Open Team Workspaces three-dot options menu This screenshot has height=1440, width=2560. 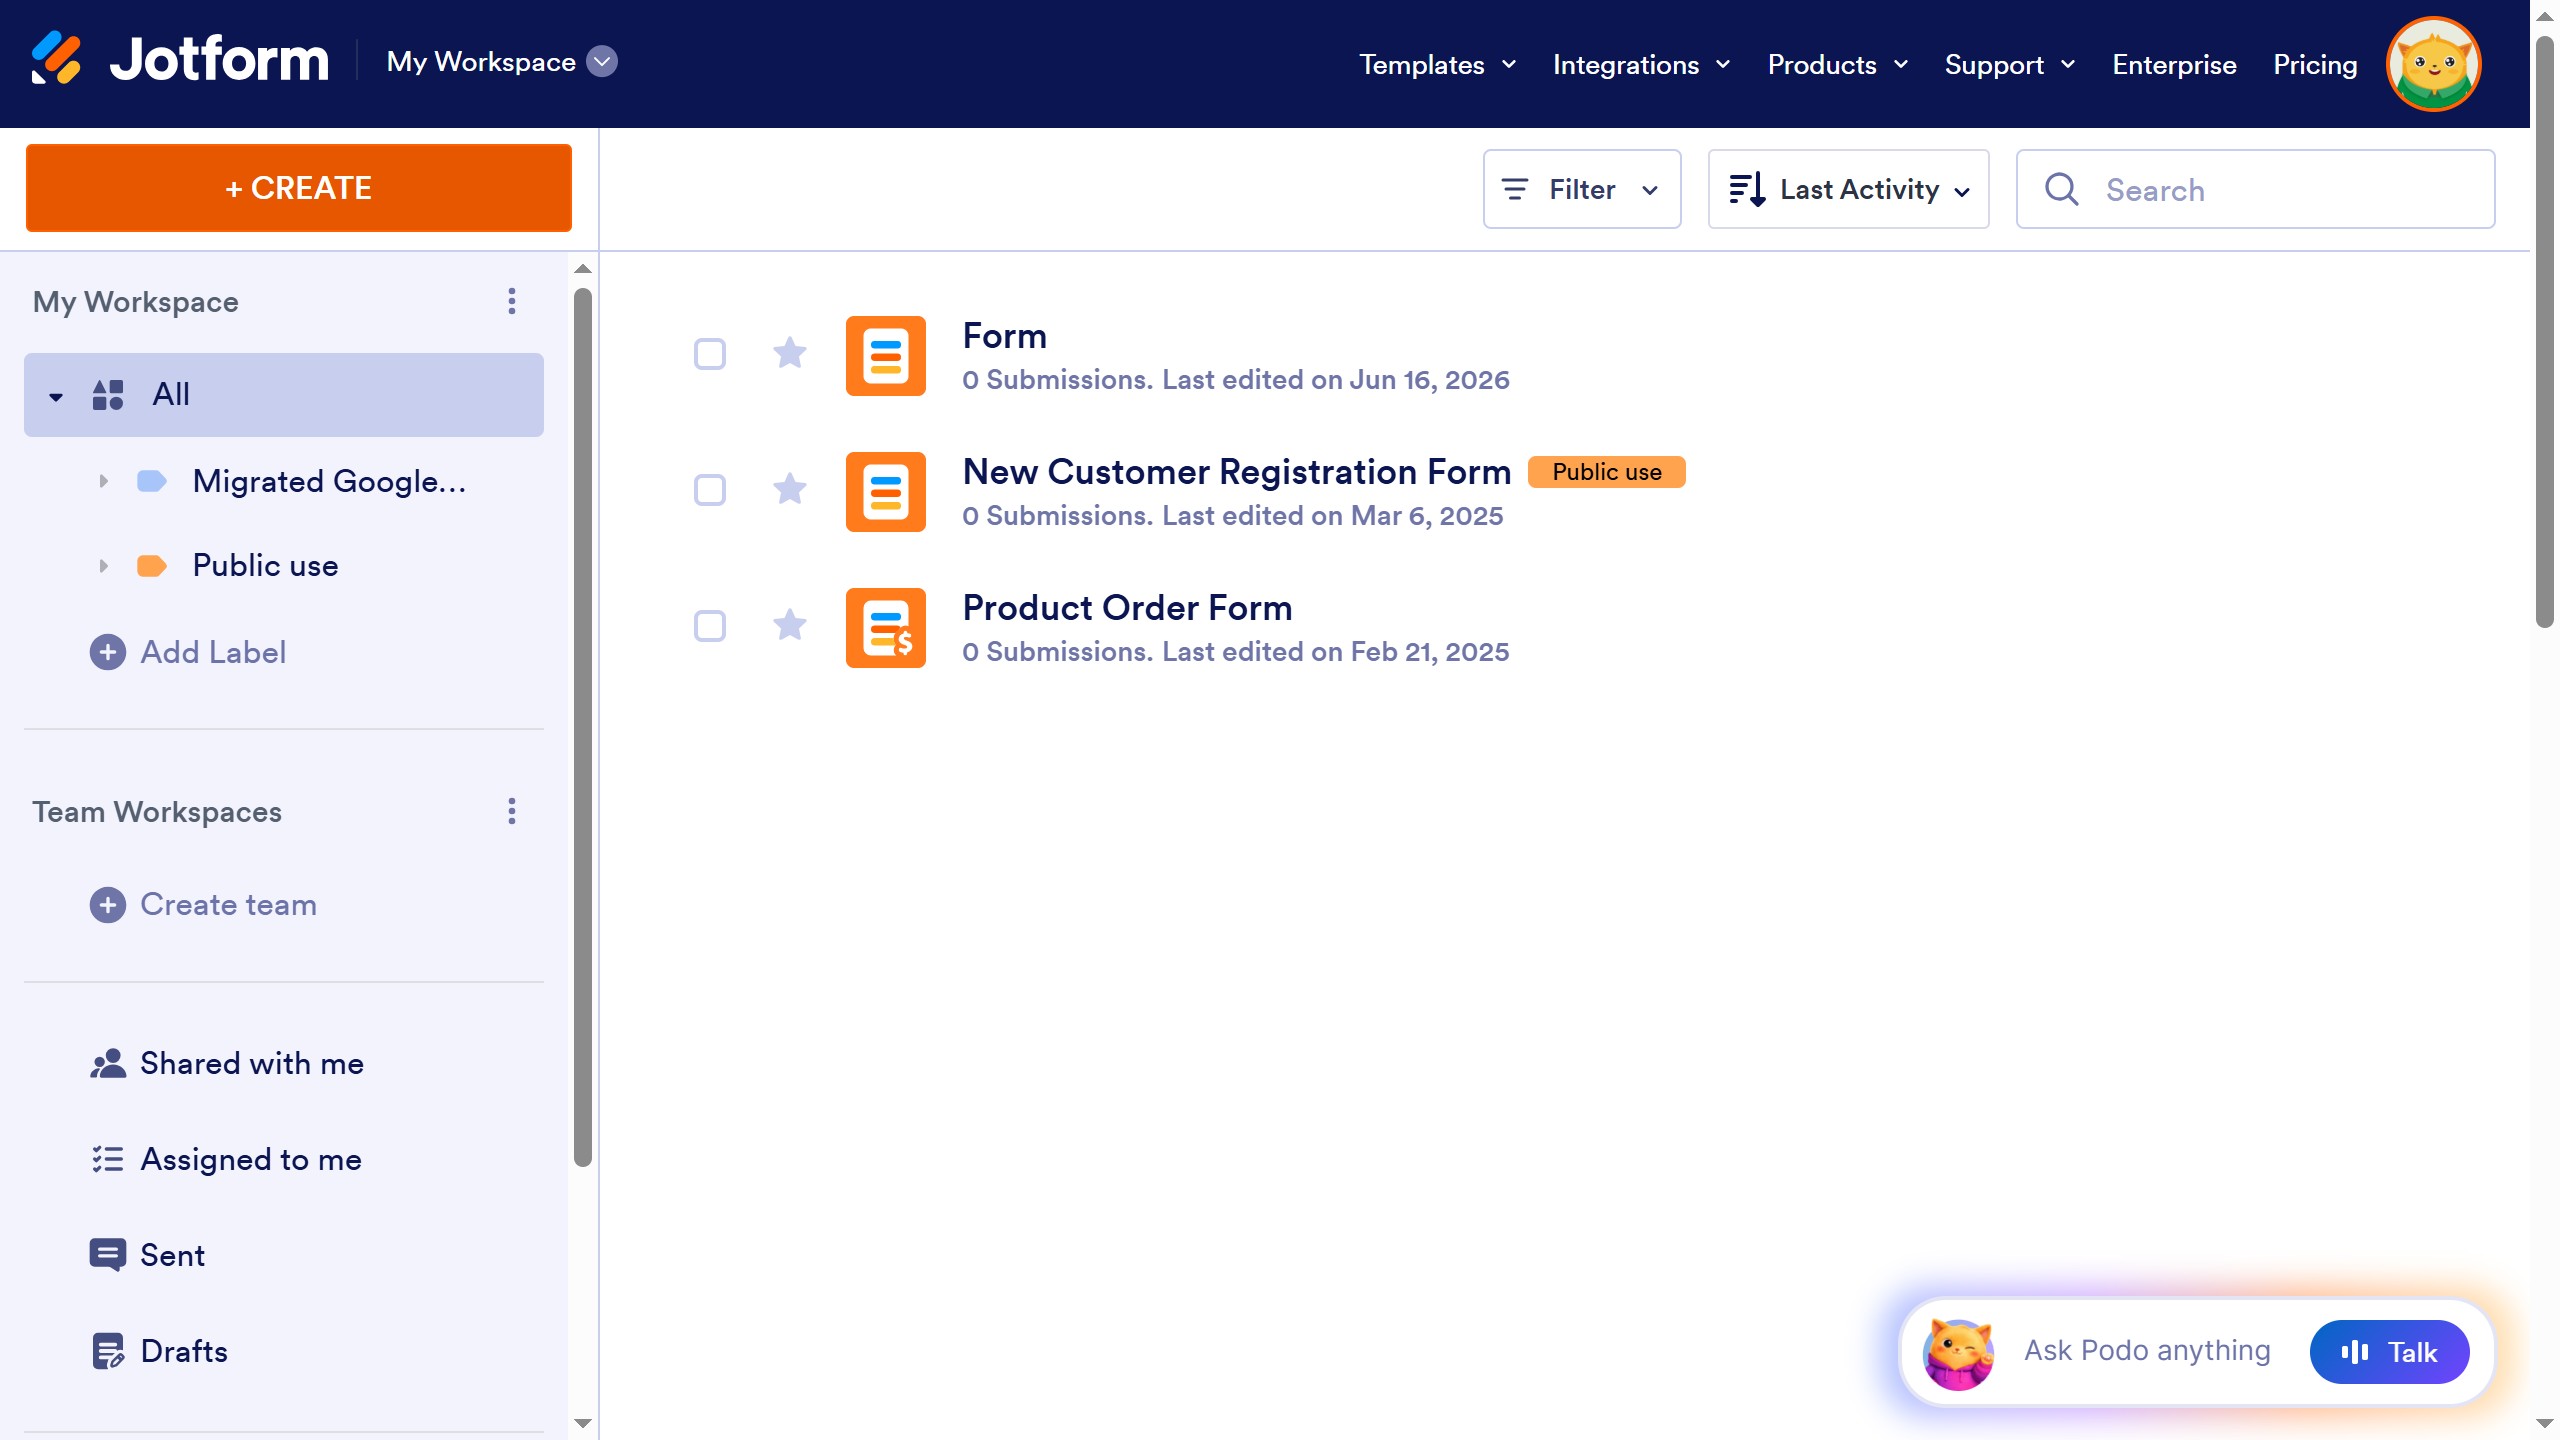[512, 811]
